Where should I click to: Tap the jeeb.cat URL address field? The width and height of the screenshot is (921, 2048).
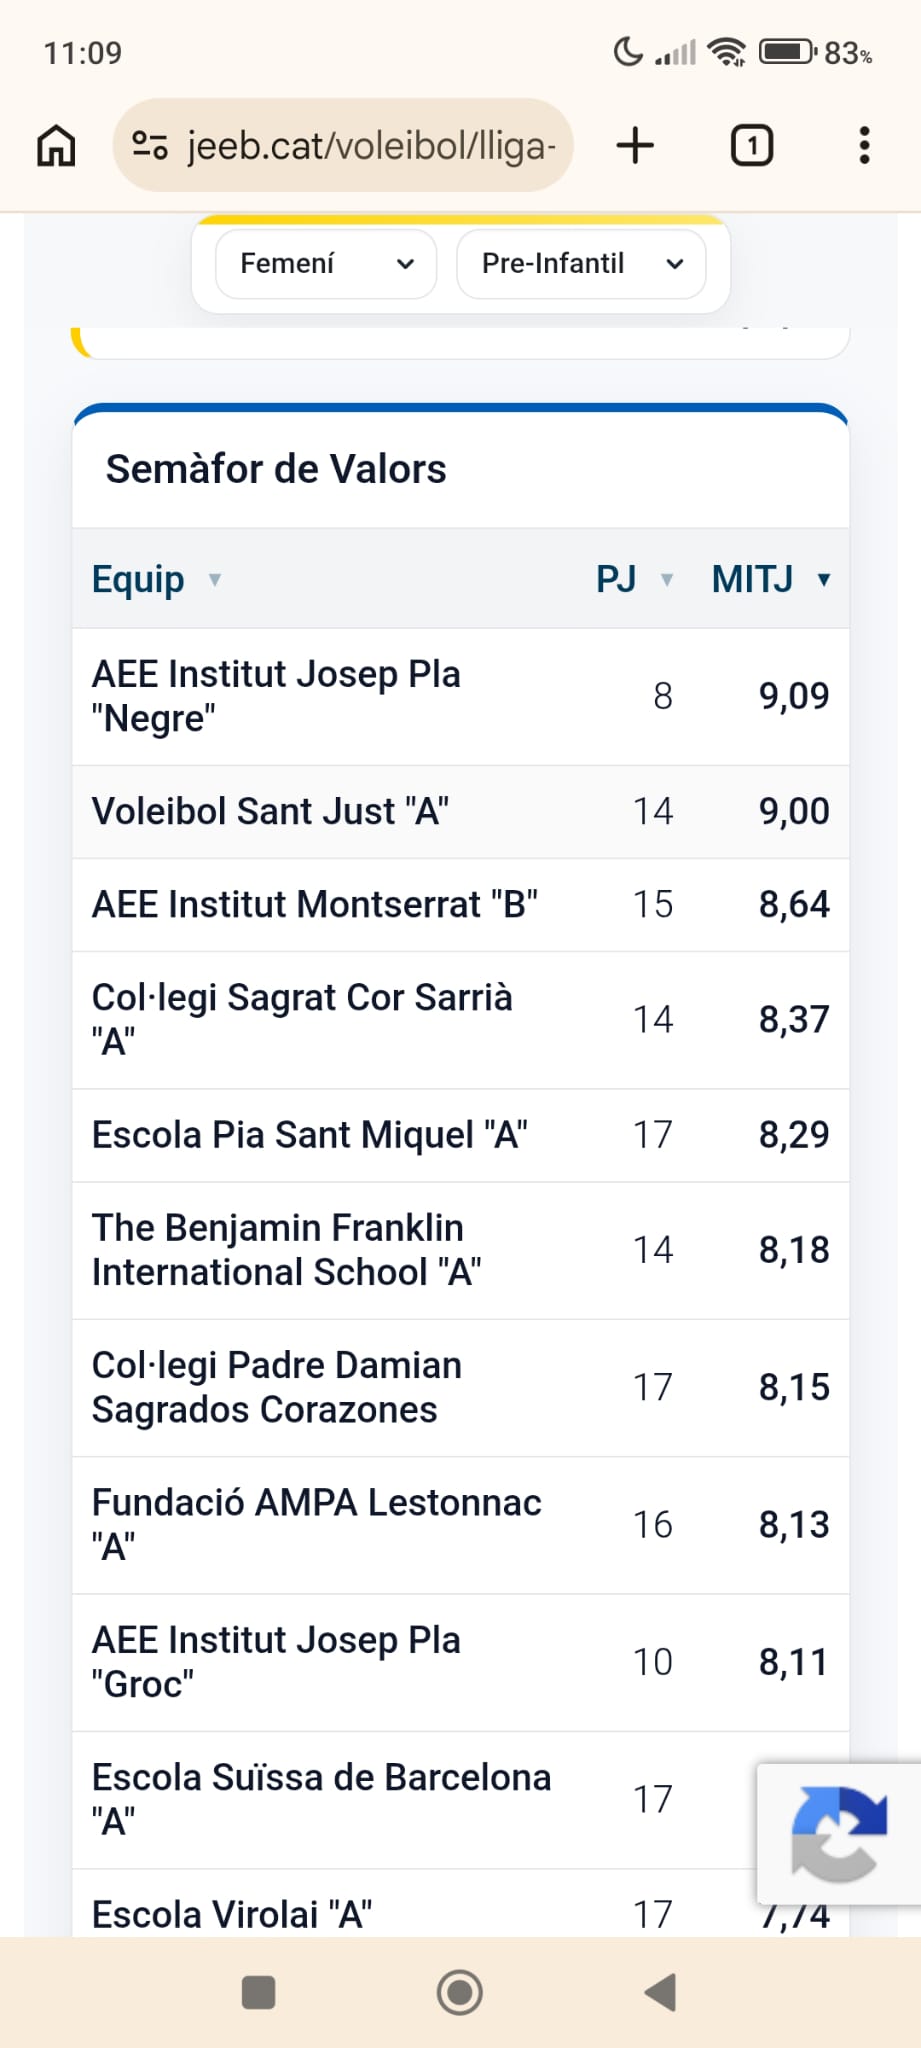tap(343, 146)
